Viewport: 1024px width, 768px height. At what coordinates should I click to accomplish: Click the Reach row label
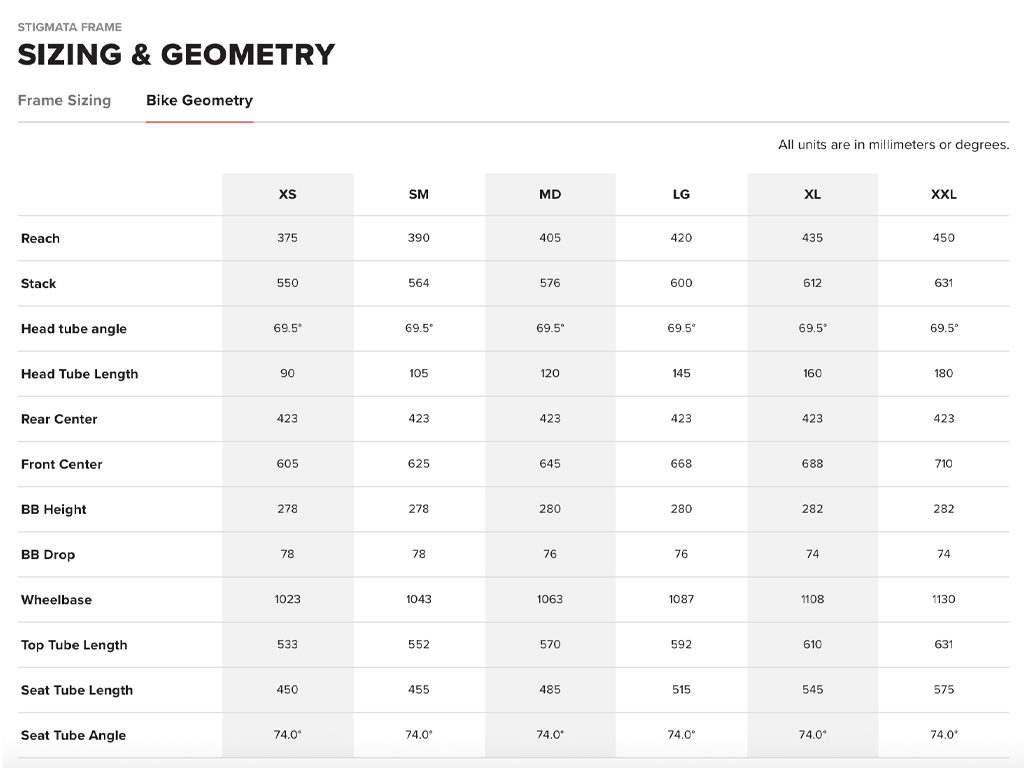click(x=40, y=238)
